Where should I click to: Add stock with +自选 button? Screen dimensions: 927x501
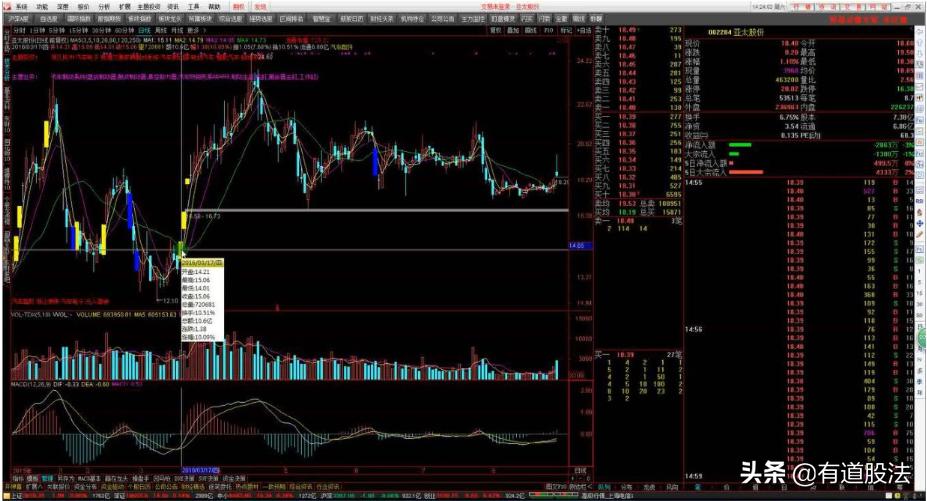coord(584,30)
